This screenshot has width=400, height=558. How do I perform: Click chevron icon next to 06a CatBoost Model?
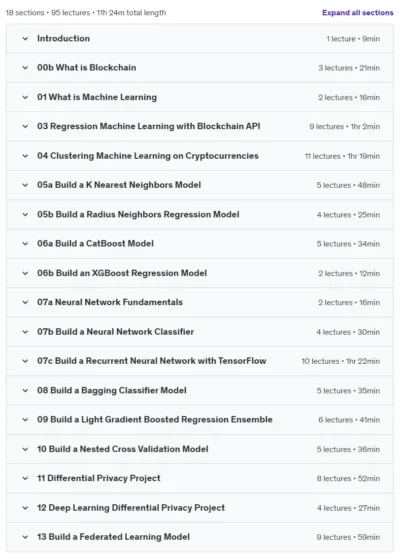[25, 244]
